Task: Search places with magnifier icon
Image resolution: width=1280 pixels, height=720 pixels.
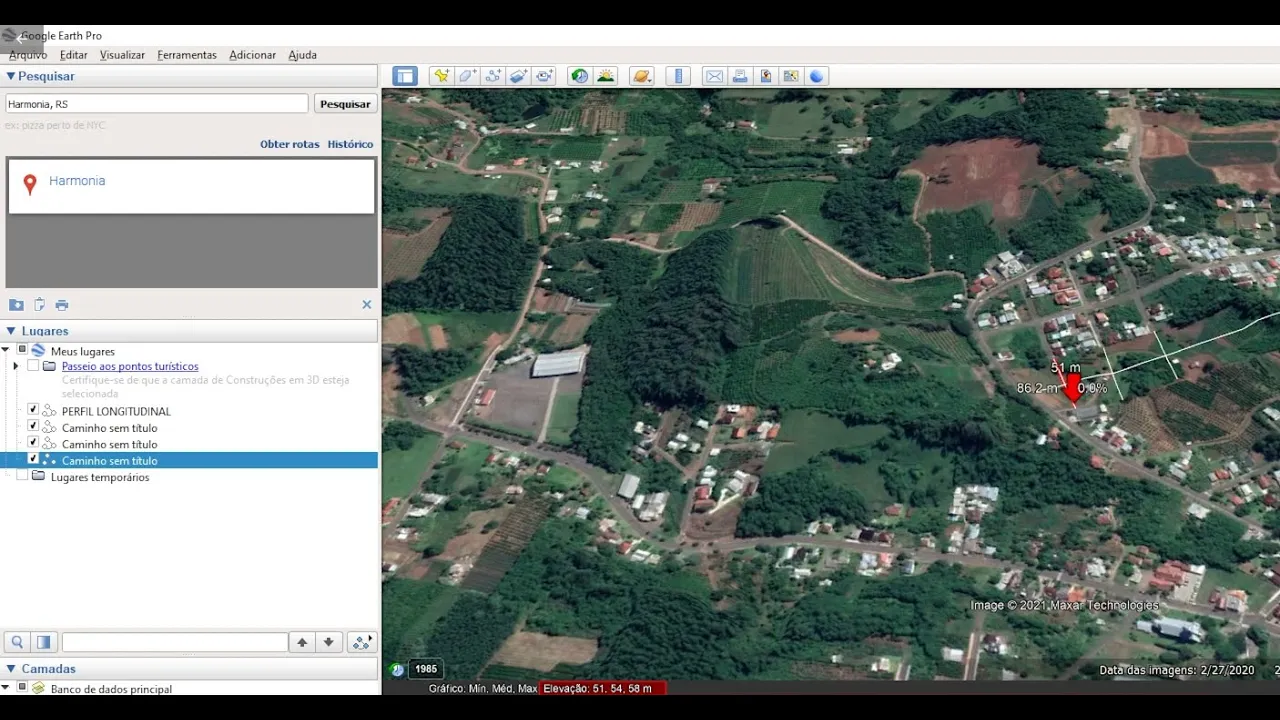Action: (x=17, y=642)
